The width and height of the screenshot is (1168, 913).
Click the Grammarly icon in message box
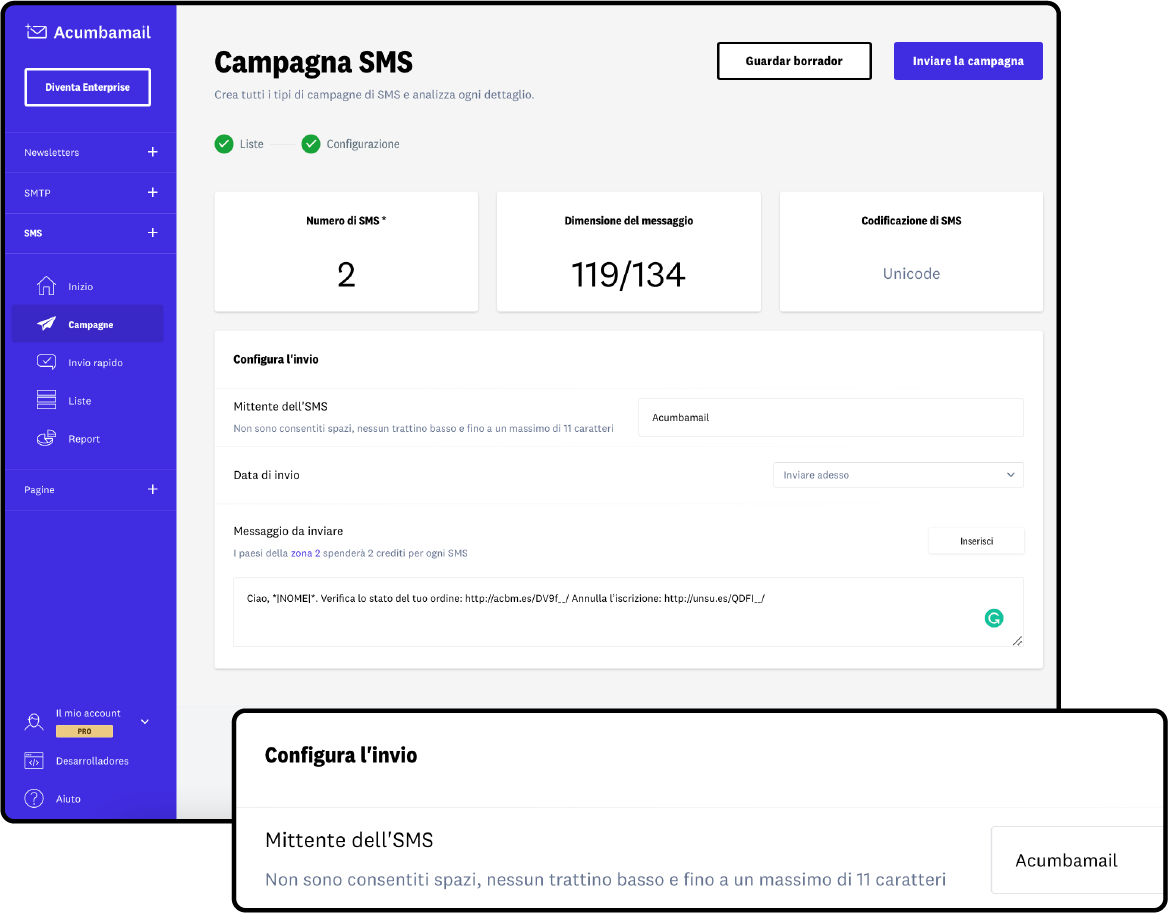(993, 618)
